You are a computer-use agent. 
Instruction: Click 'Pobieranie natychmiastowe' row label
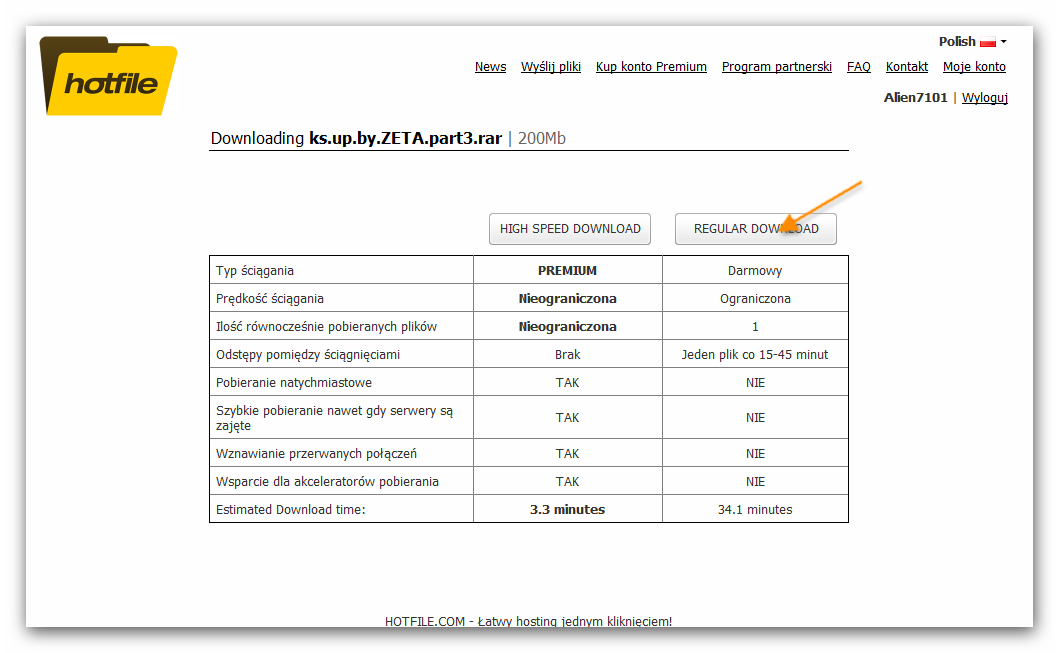294,383
